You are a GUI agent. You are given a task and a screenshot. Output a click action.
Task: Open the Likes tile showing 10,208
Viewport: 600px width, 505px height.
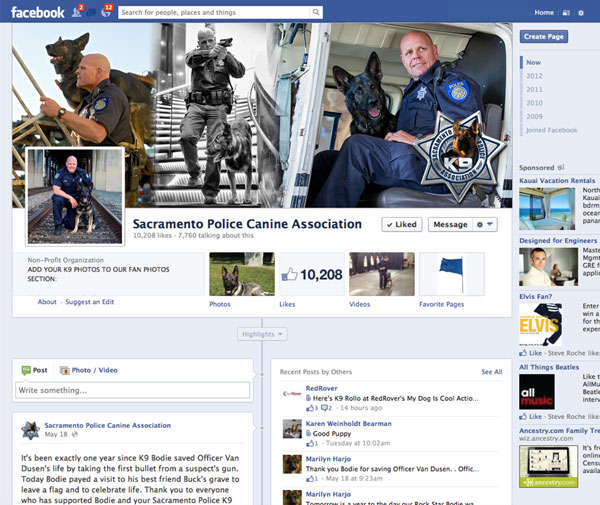point(312,274)
